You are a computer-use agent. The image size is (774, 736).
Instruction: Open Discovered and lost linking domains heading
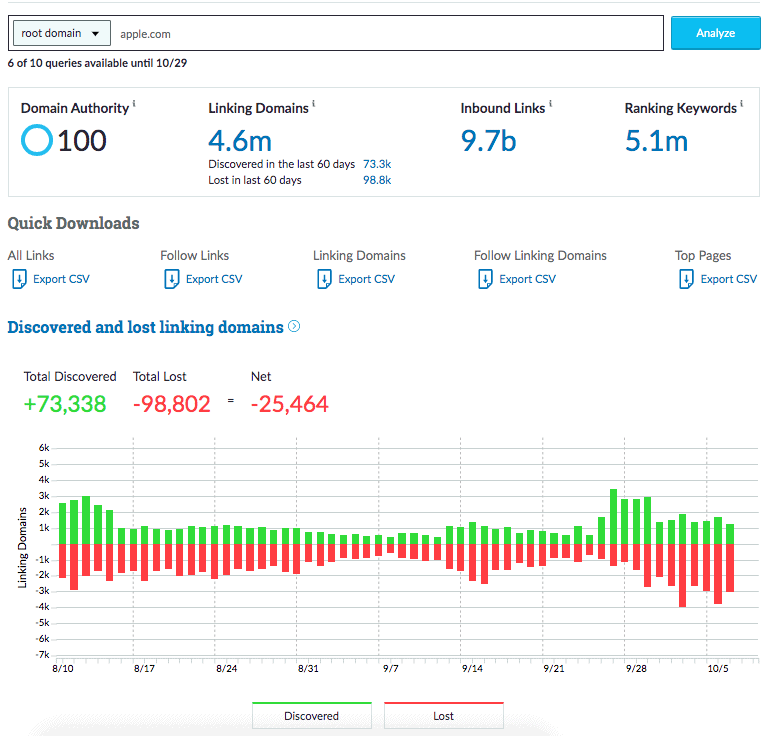(x=146, y=327)
